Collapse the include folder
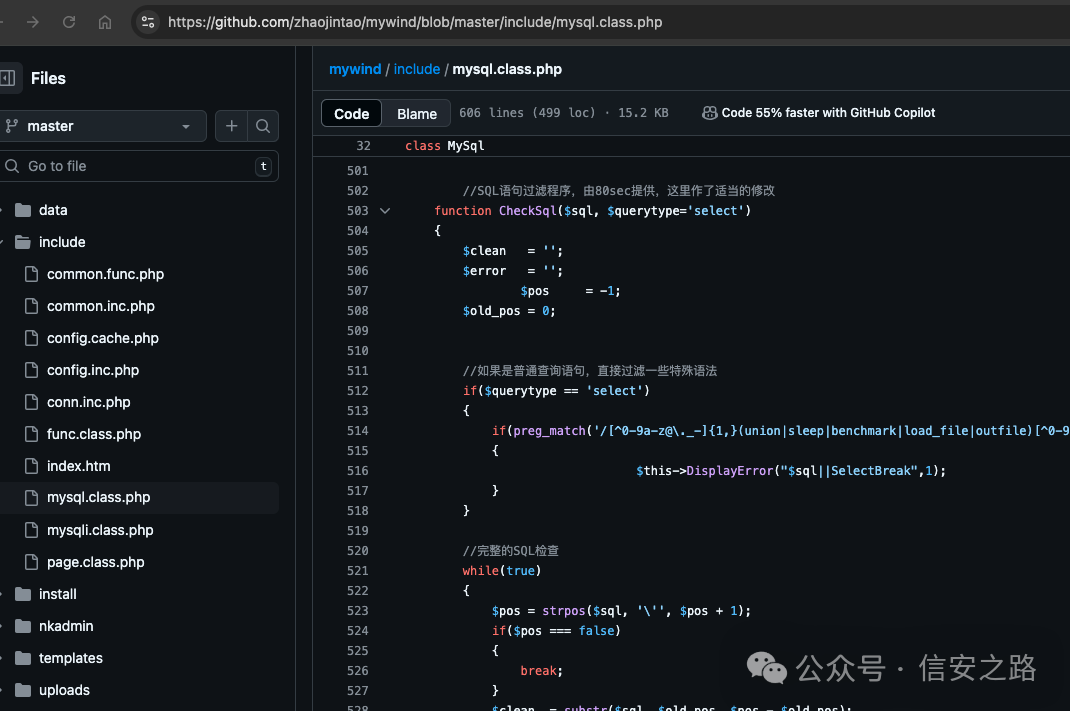The image size is (1070, 711). tap(62, 242)
